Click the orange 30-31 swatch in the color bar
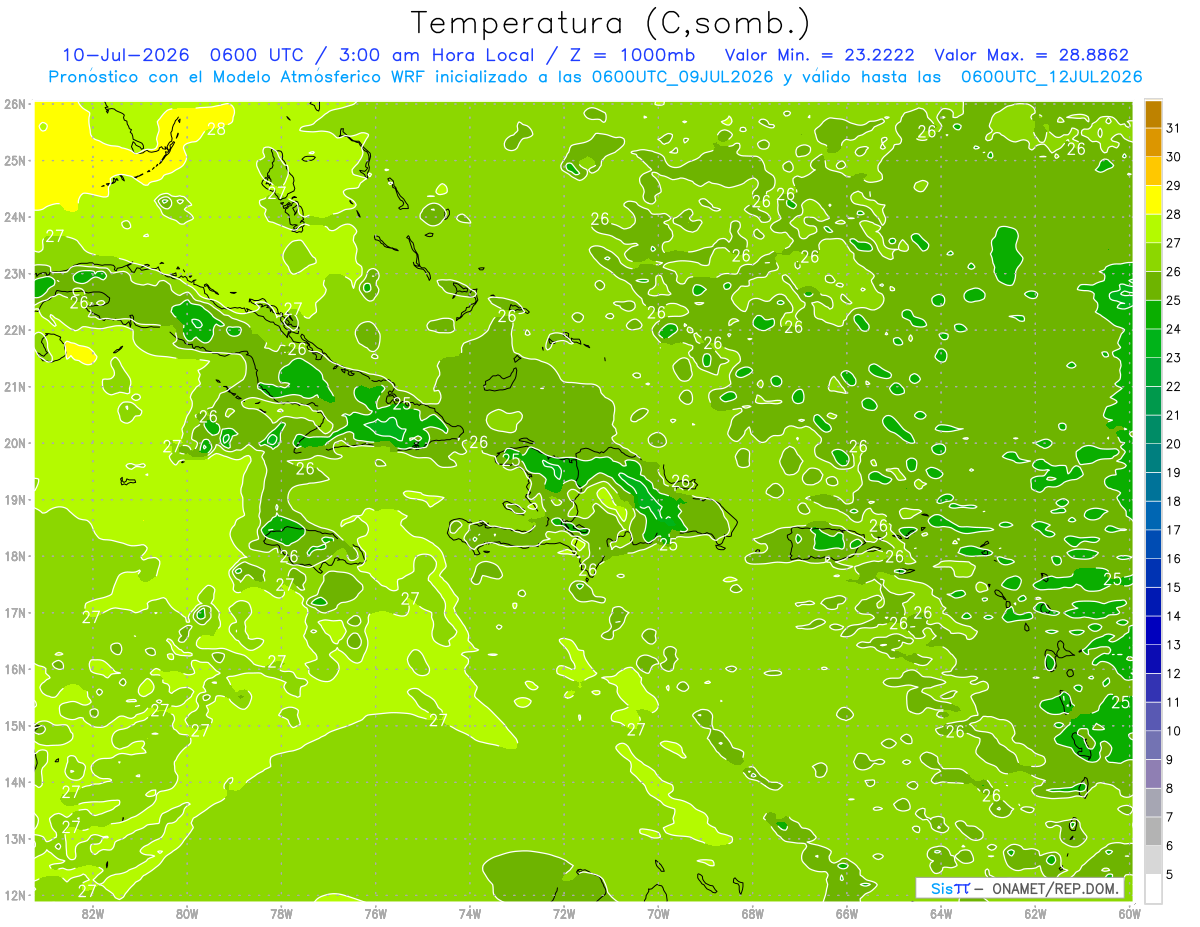This screenshot has height=927, width=1200. click(x=1153, y=142)
